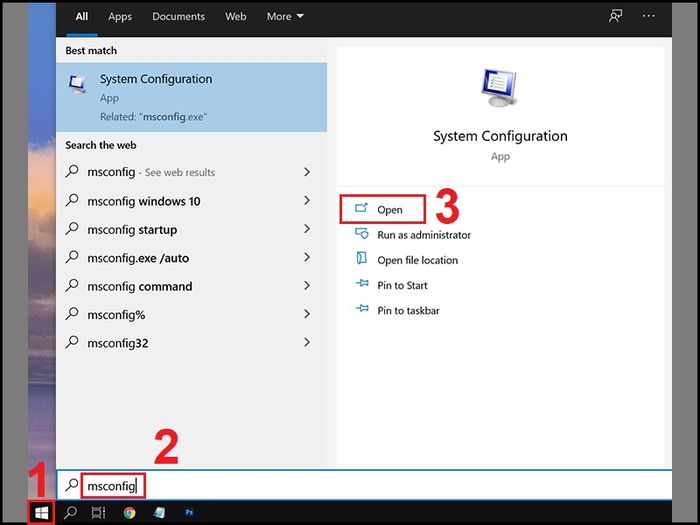Click the large System Configuration icon
Image resolution: width=700 pixels, height=525 pixels.
tap(500, 88)
